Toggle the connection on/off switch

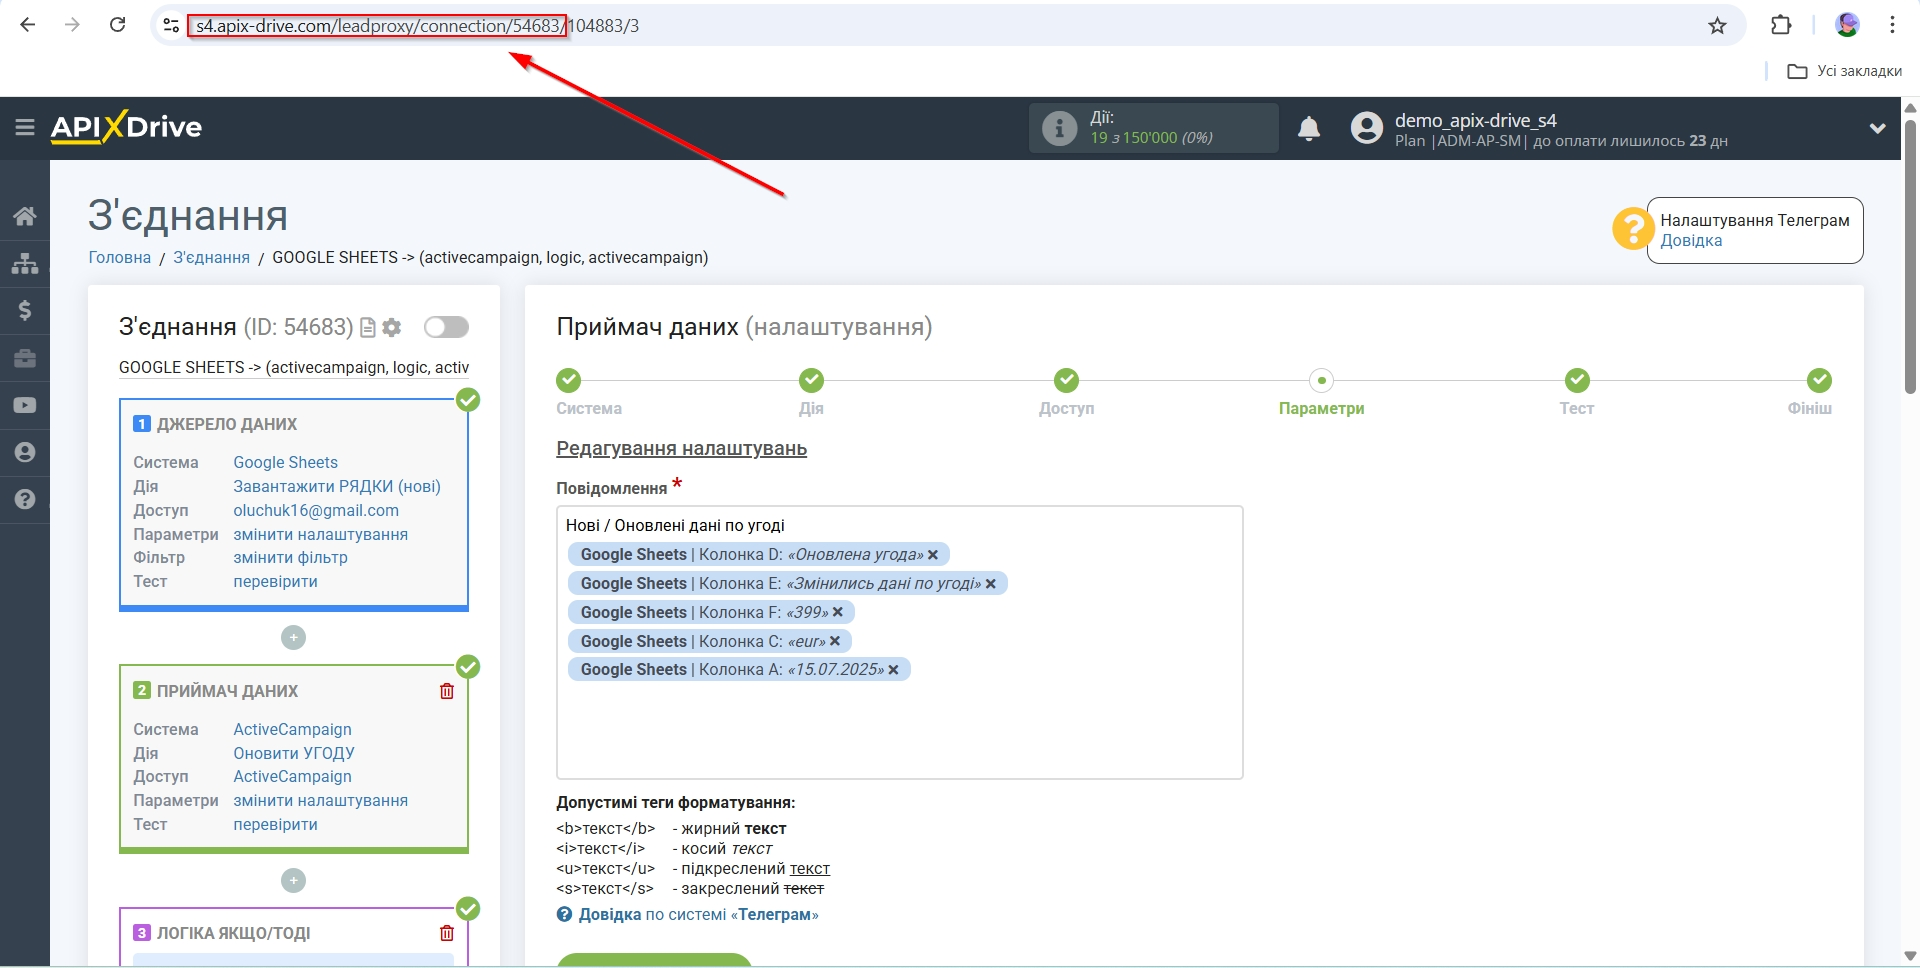pos(446,327)
